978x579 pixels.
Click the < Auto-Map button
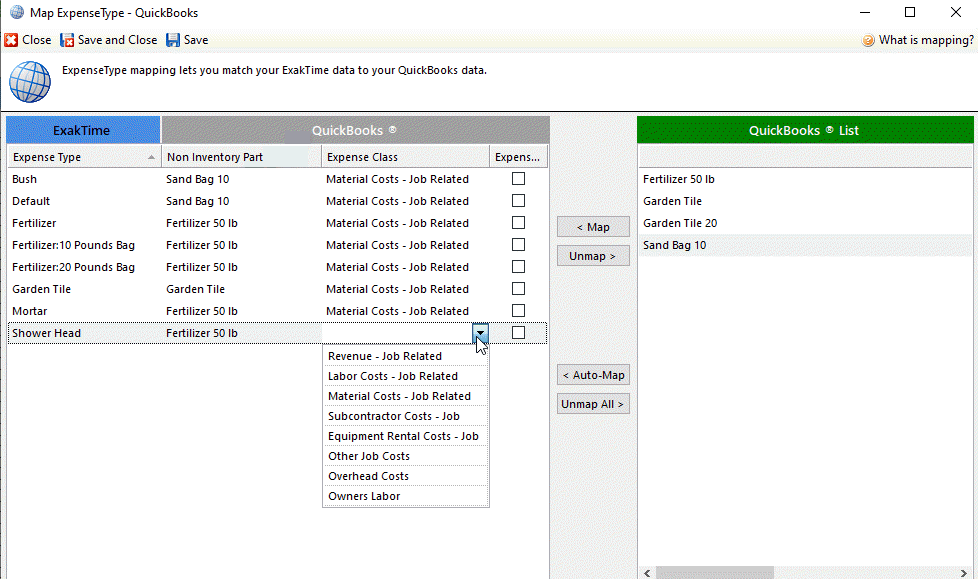[593, 375]
